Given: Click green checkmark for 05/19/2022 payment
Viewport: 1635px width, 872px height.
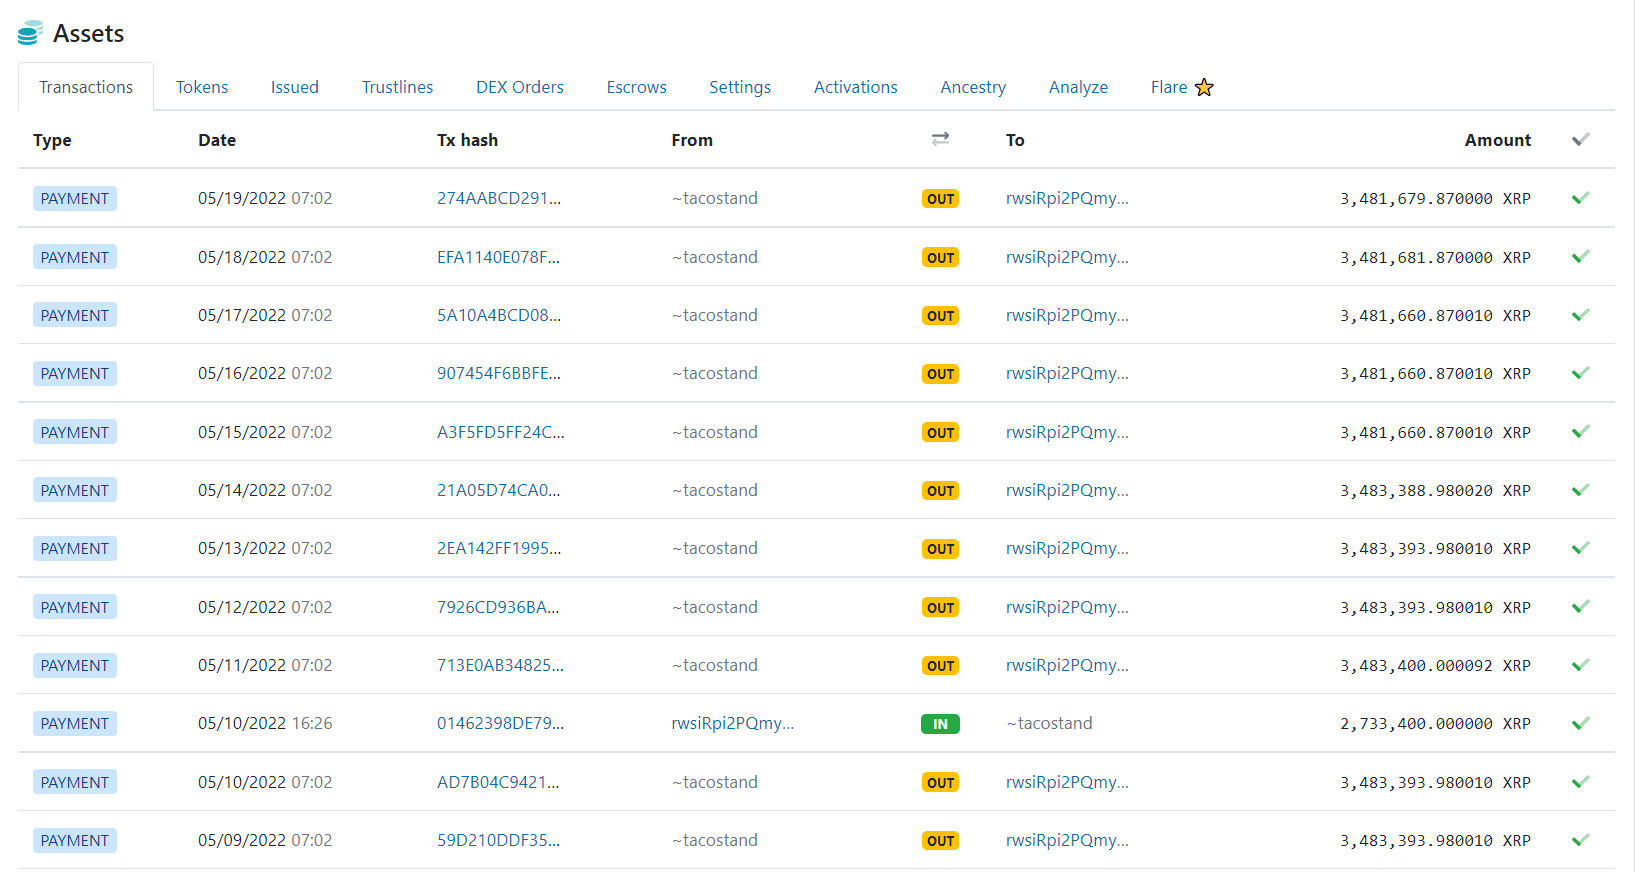Looking at the screenshot, I should (x=1580, y=198).
